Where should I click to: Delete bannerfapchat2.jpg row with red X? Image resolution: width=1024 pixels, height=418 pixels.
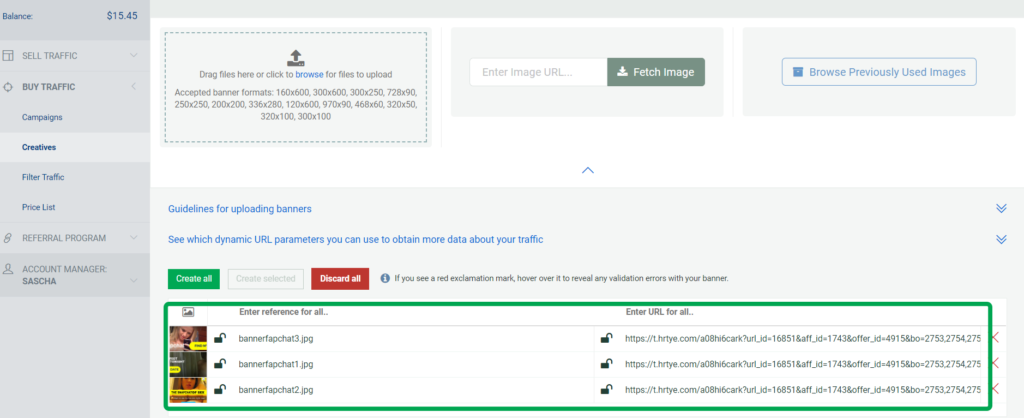click(995, 389)
